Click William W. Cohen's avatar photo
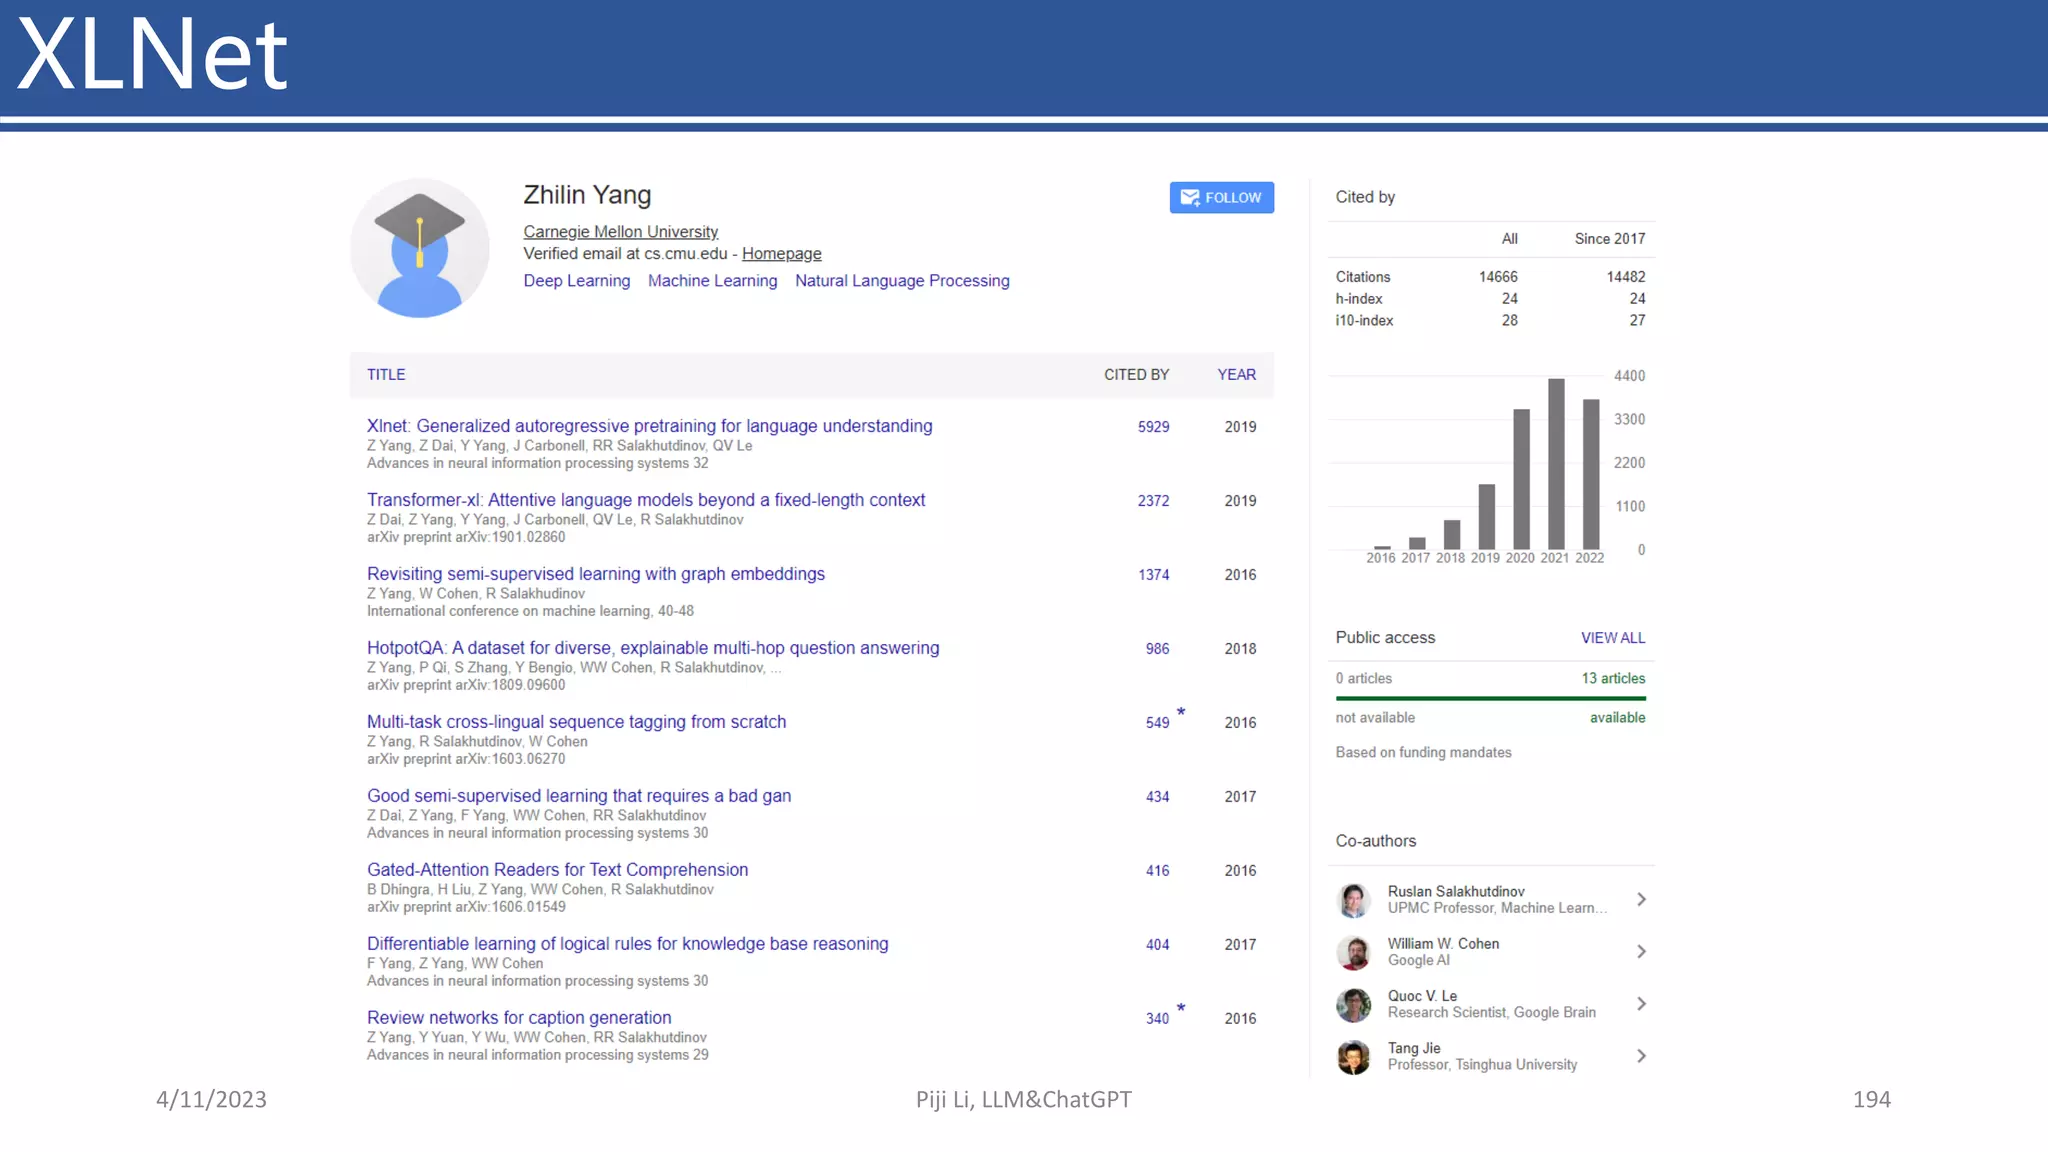 pos(1353,952)
